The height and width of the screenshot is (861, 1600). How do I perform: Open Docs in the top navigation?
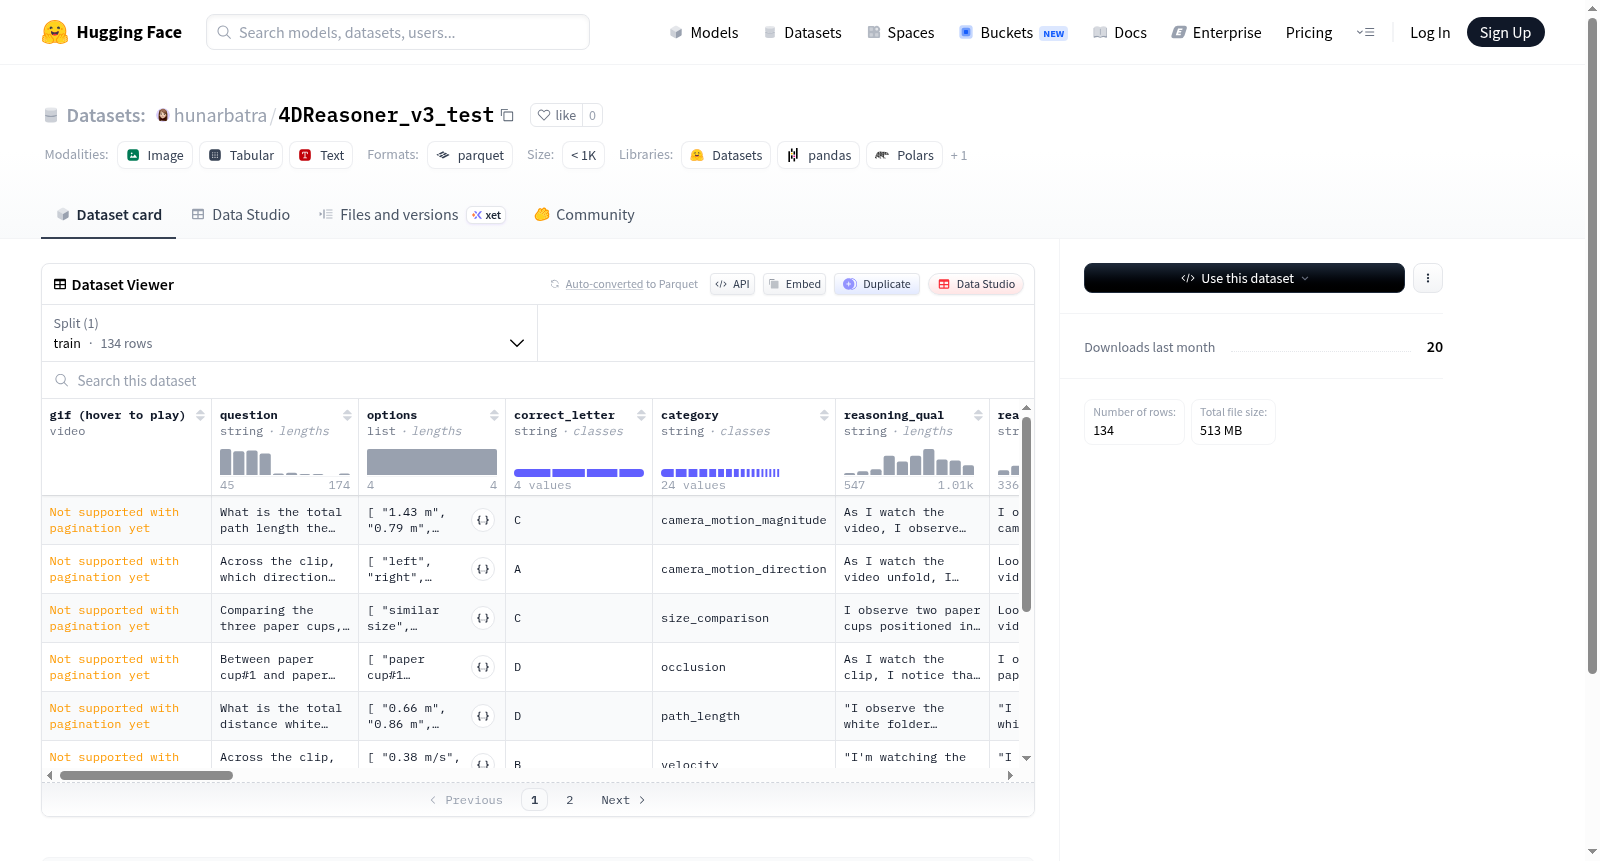1120,32
